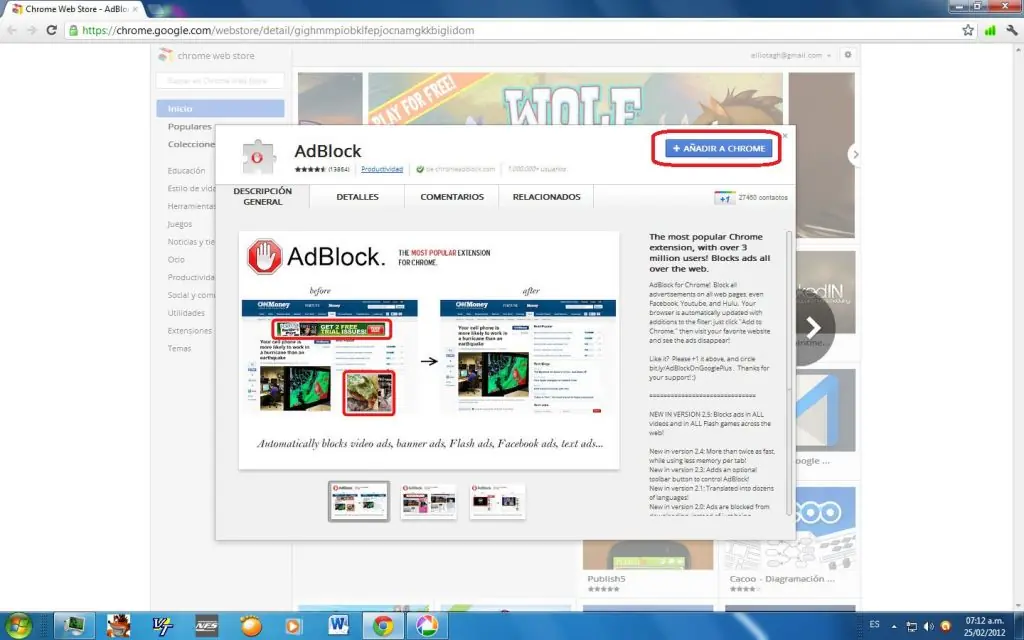Select the first screenshot thumbnail
Screen dimensions: 1024x640
coord(359,501)
